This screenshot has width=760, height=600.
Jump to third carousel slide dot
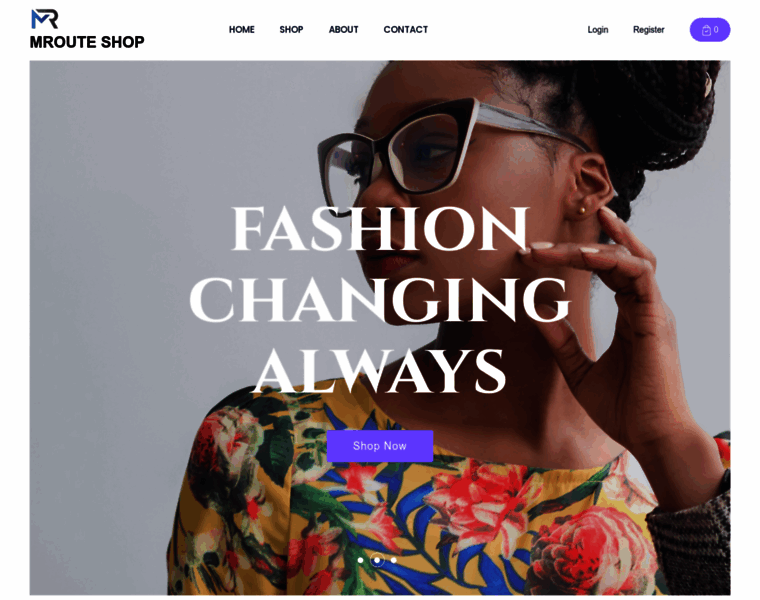(394, 560)
